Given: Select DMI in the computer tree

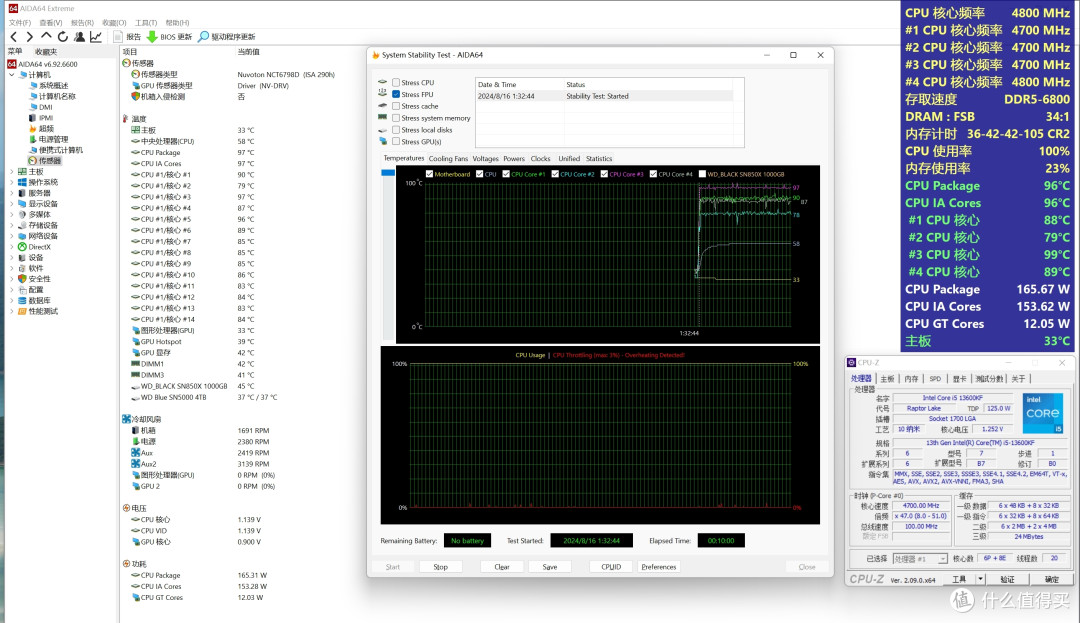Looking at the screenshot, I should pos(41,107).
